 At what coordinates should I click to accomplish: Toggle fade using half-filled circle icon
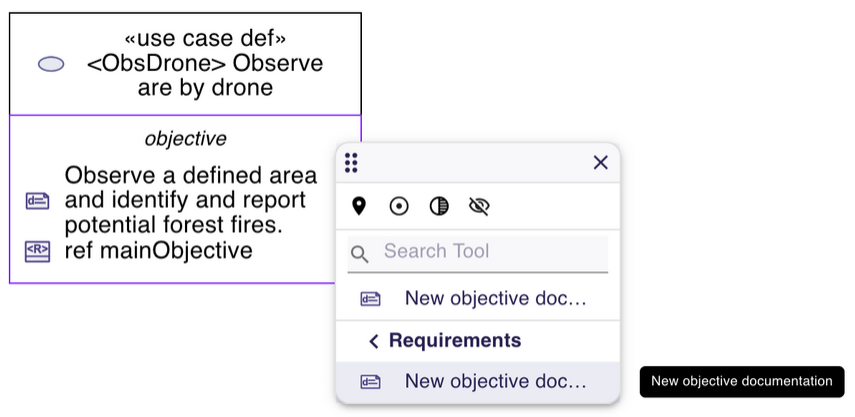439,206
